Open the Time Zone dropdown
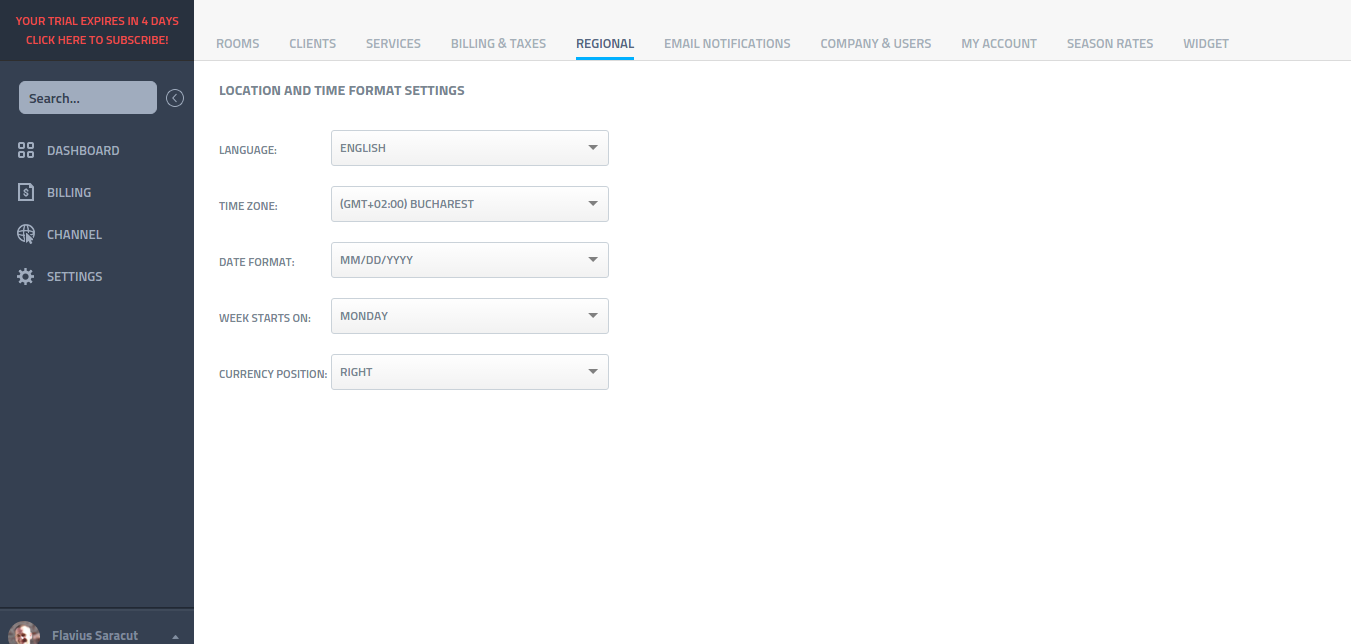 point(469,204)
